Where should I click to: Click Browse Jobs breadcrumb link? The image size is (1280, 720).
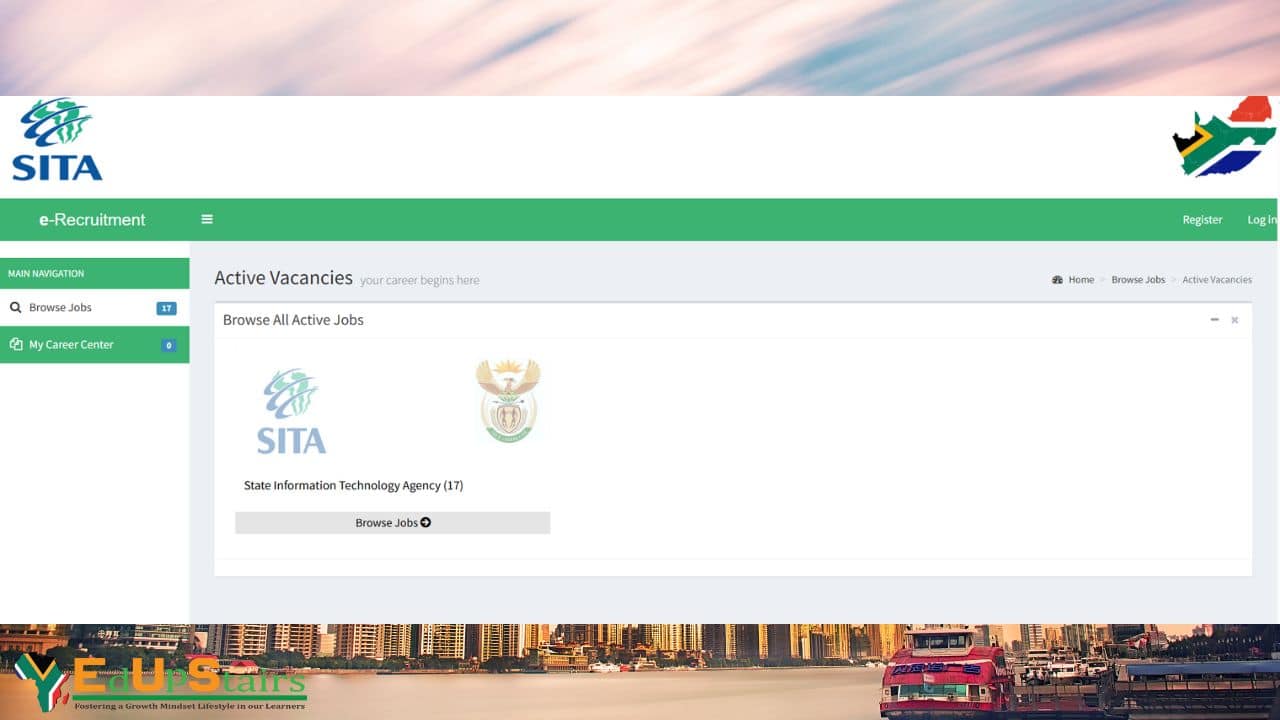[x=1138, y=280]
